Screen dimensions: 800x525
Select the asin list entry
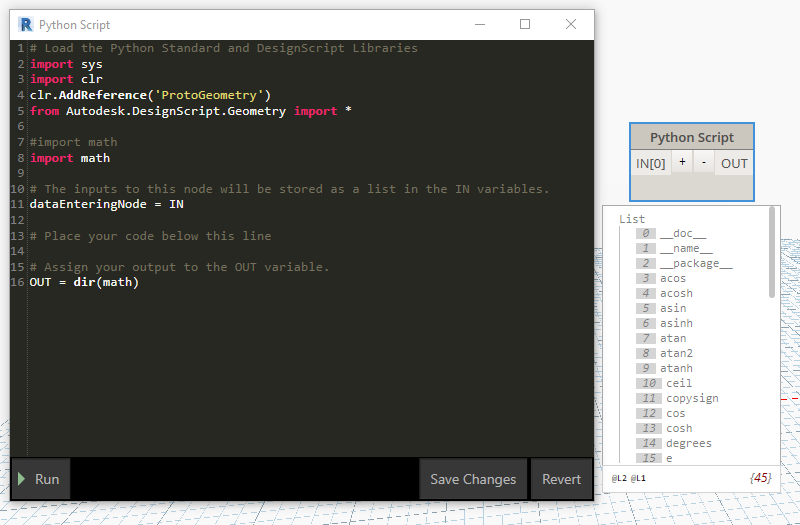673,308
